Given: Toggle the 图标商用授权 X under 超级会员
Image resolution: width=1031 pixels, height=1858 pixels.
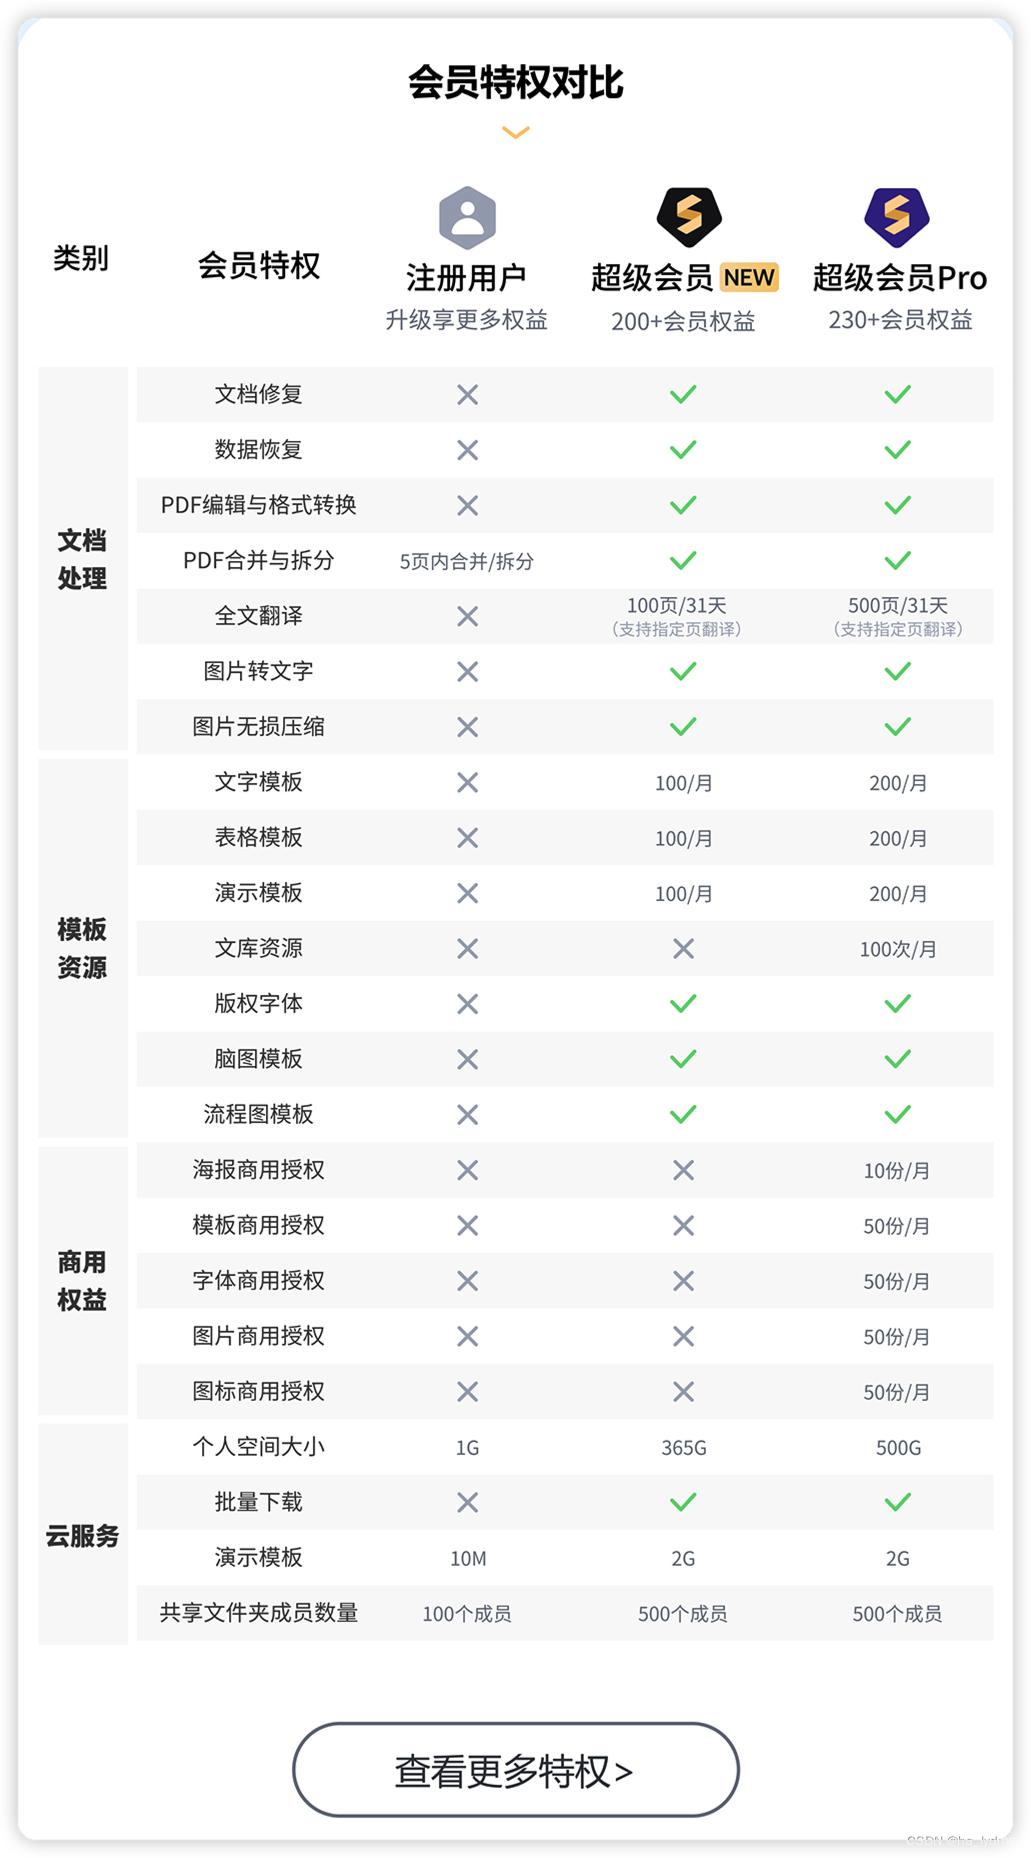Looking at the screenshot, I should point(683,1390).
